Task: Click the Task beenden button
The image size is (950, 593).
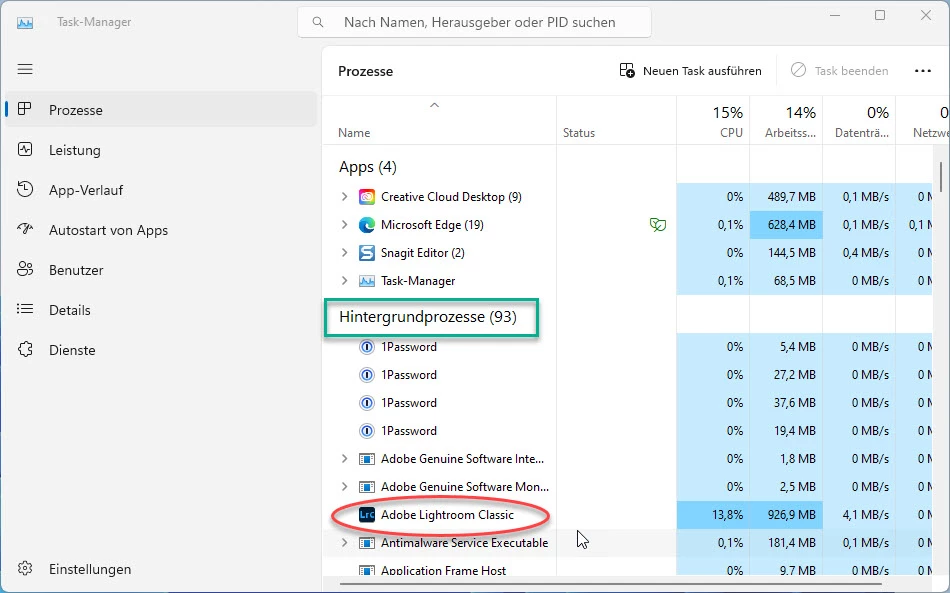Action: (x=839, y=71)
